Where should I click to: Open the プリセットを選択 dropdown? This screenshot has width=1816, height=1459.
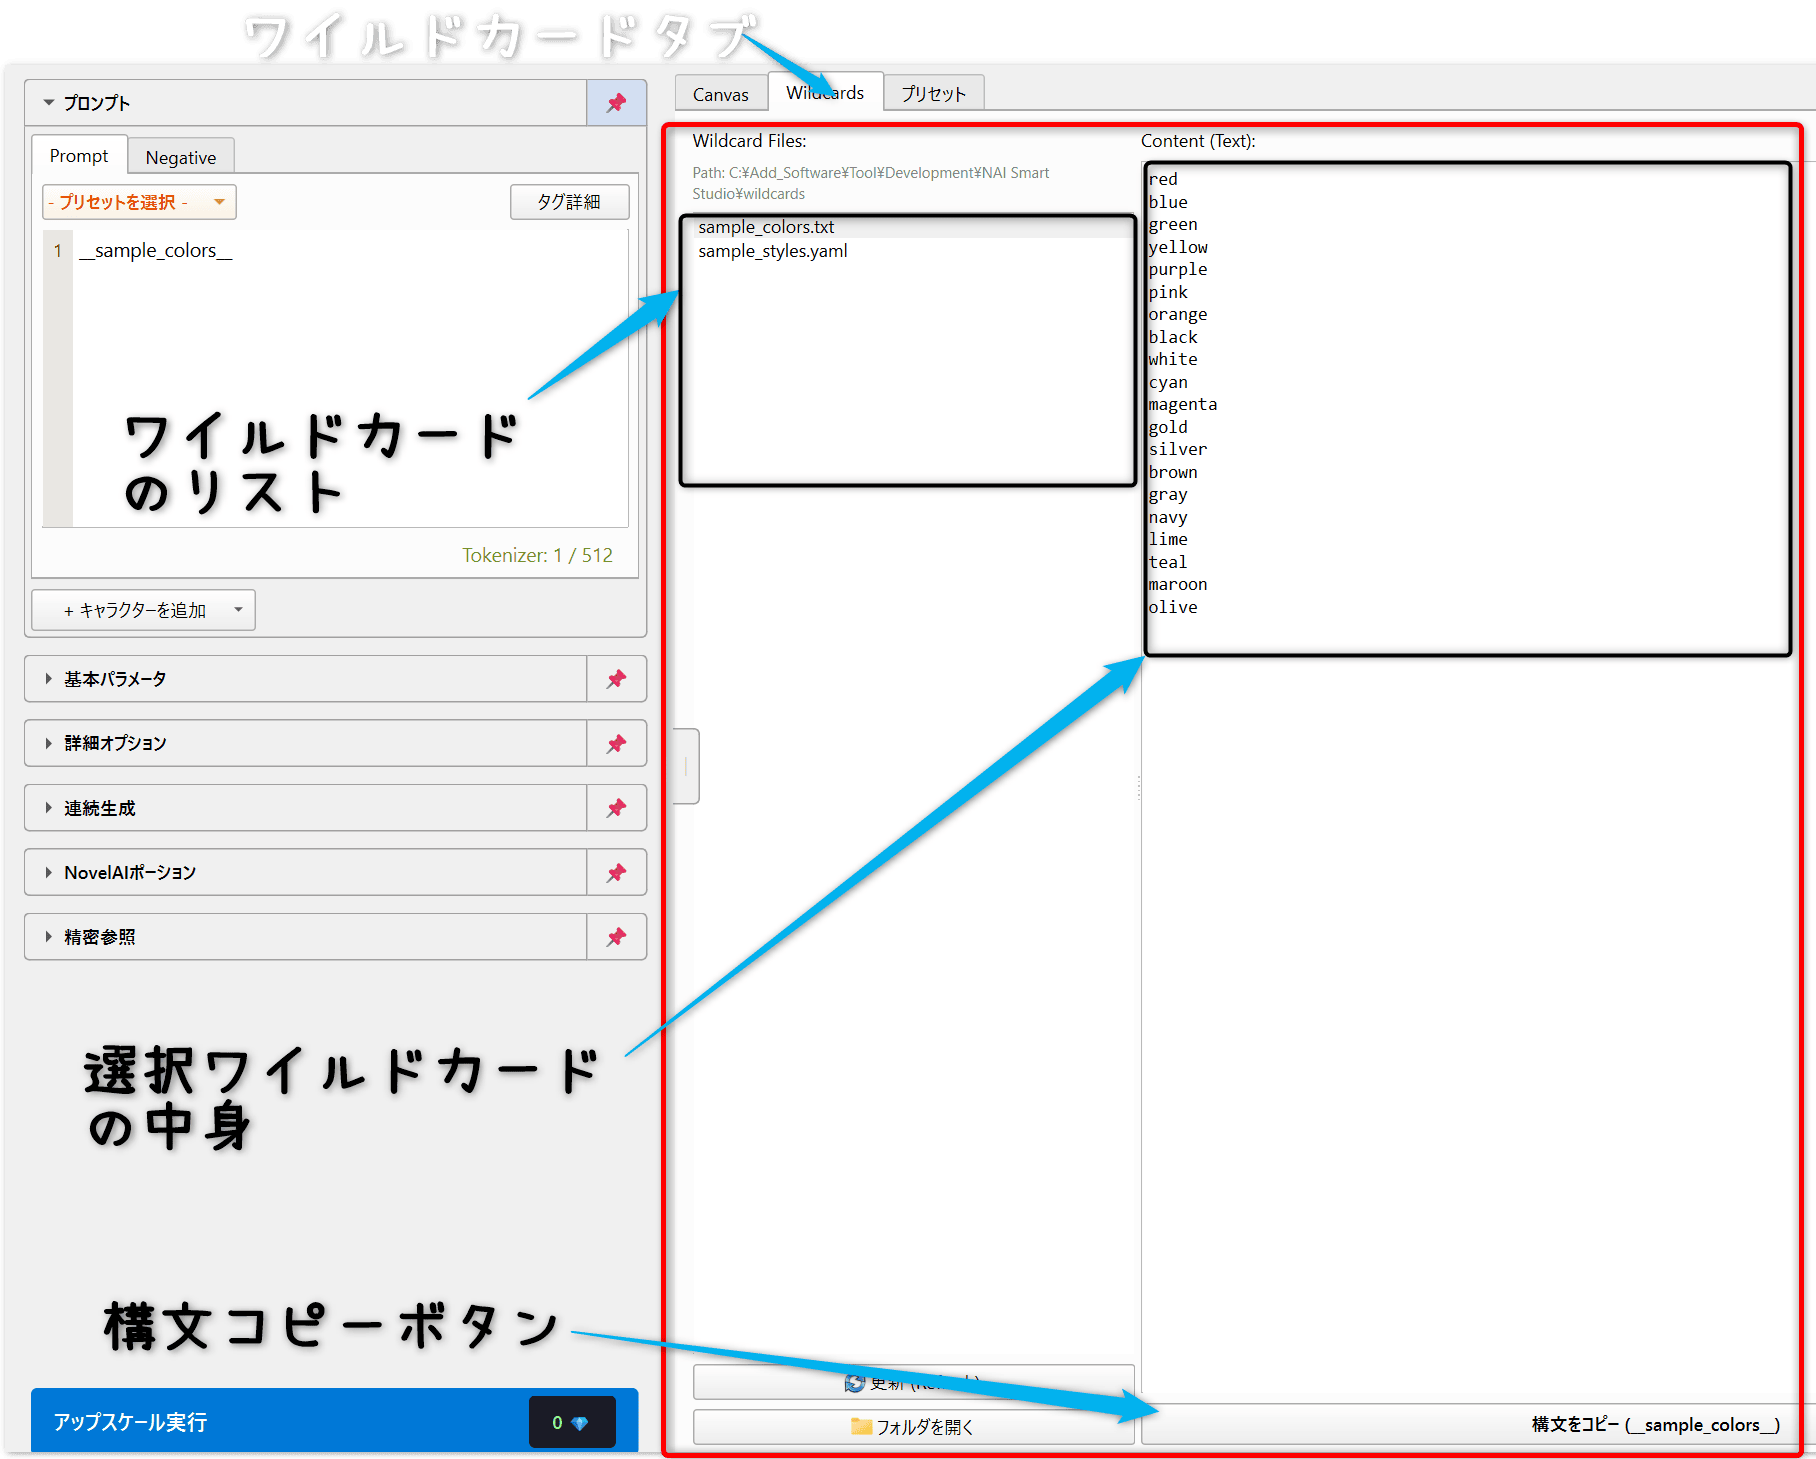[x=138, y=201]
